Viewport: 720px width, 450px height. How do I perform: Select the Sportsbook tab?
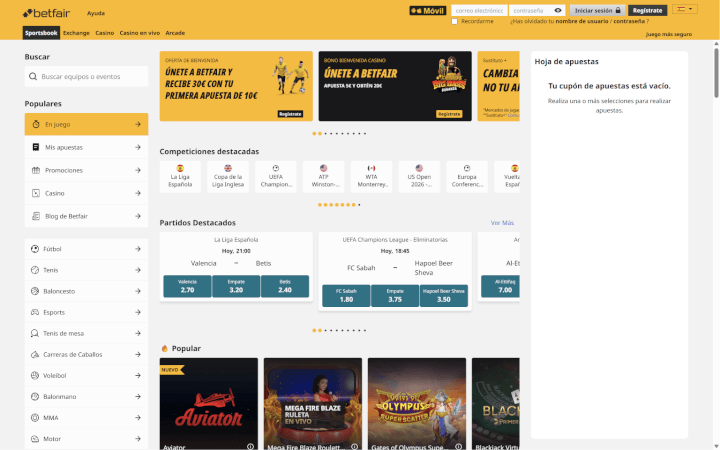tap(41, 33)
